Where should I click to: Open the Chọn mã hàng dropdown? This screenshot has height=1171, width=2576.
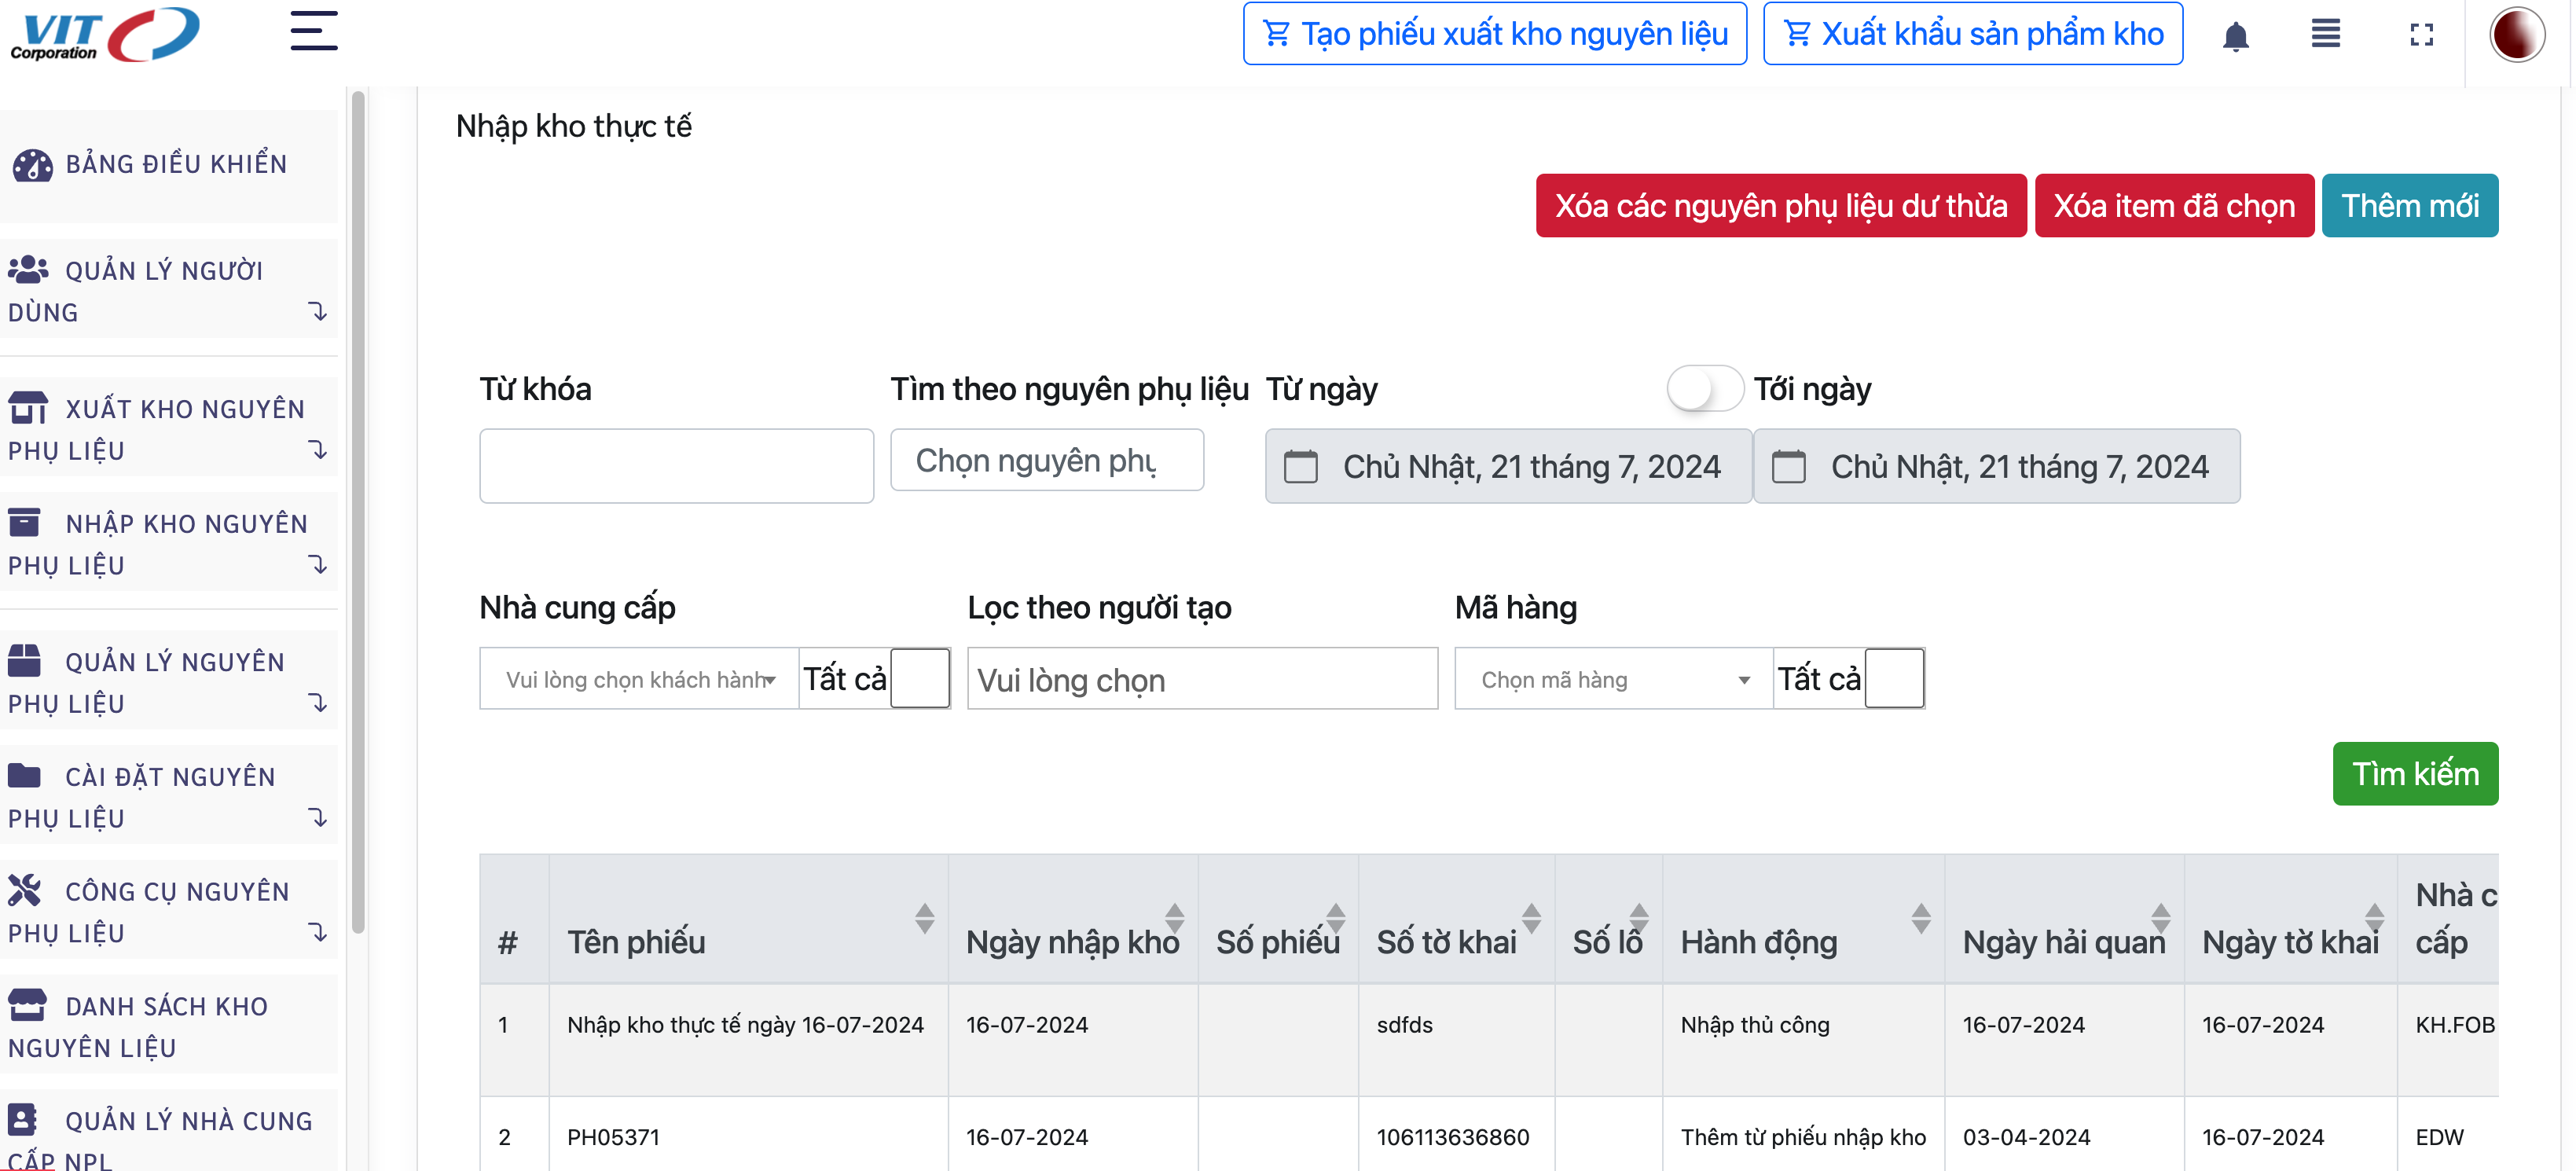click(1613, 680)
